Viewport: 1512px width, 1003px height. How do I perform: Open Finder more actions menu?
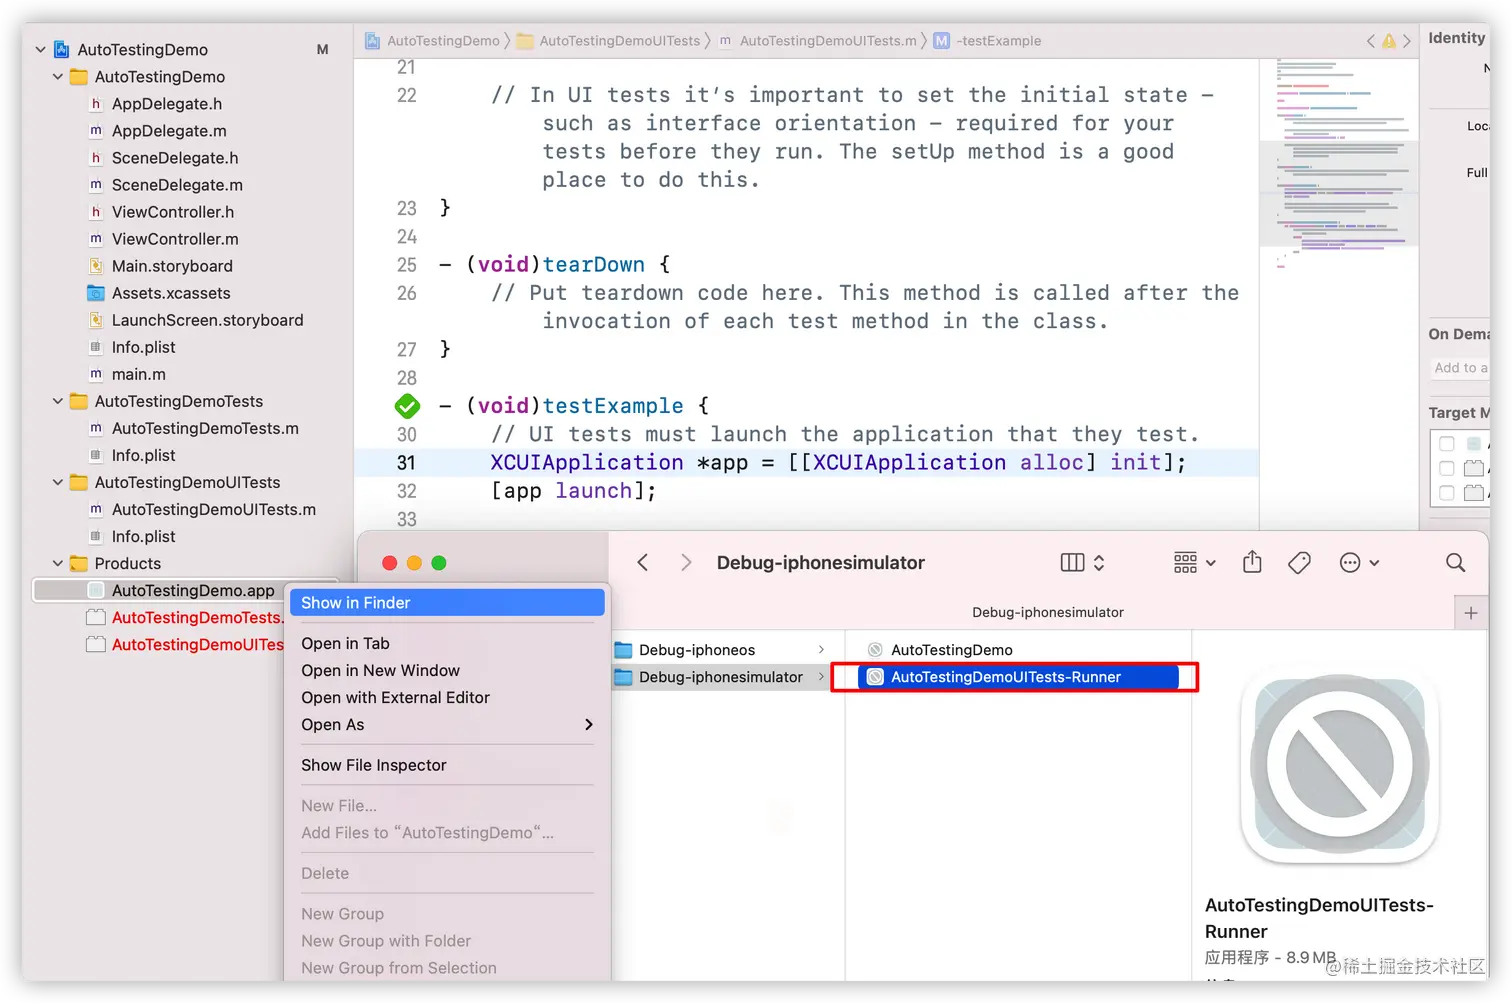tap(1359, 563)
